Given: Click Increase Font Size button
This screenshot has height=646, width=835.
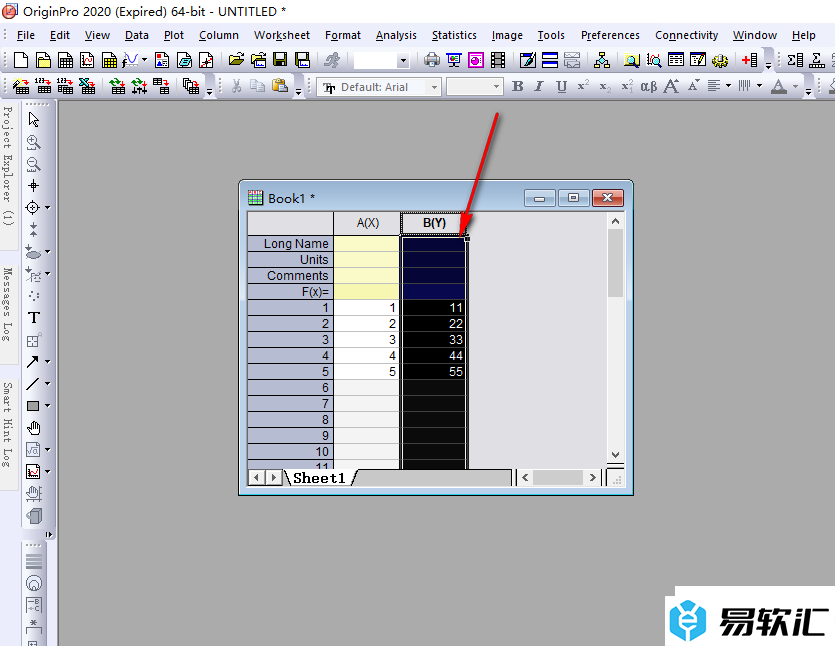Looking at the screenshot, I should click(x=671, y=86).
